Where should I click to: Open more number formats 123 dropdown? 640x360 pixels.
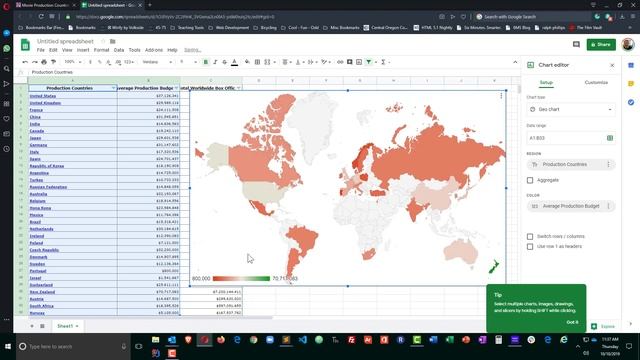pos(129,62)
